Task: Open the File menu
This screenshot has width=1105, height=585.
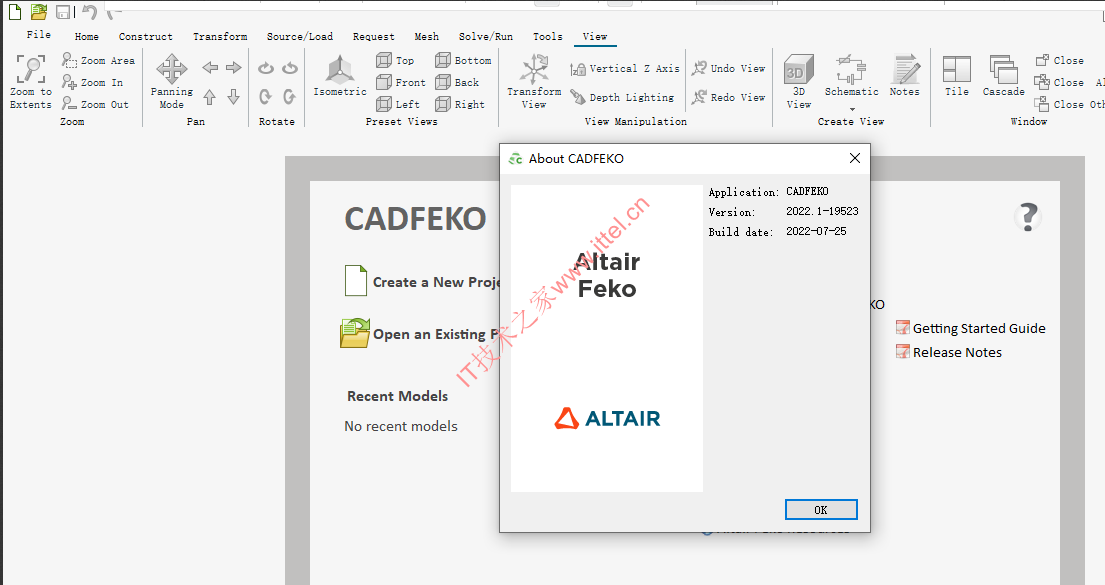Action: coord(39,35)
